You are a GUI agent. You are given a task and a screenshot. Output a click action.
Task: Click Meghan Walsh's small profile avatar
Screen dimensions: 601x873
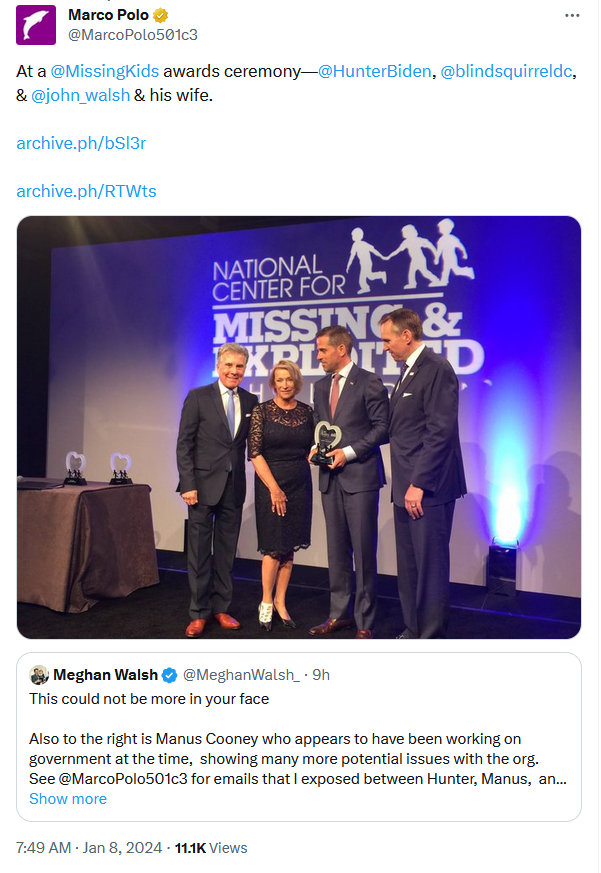coord(39,675)
